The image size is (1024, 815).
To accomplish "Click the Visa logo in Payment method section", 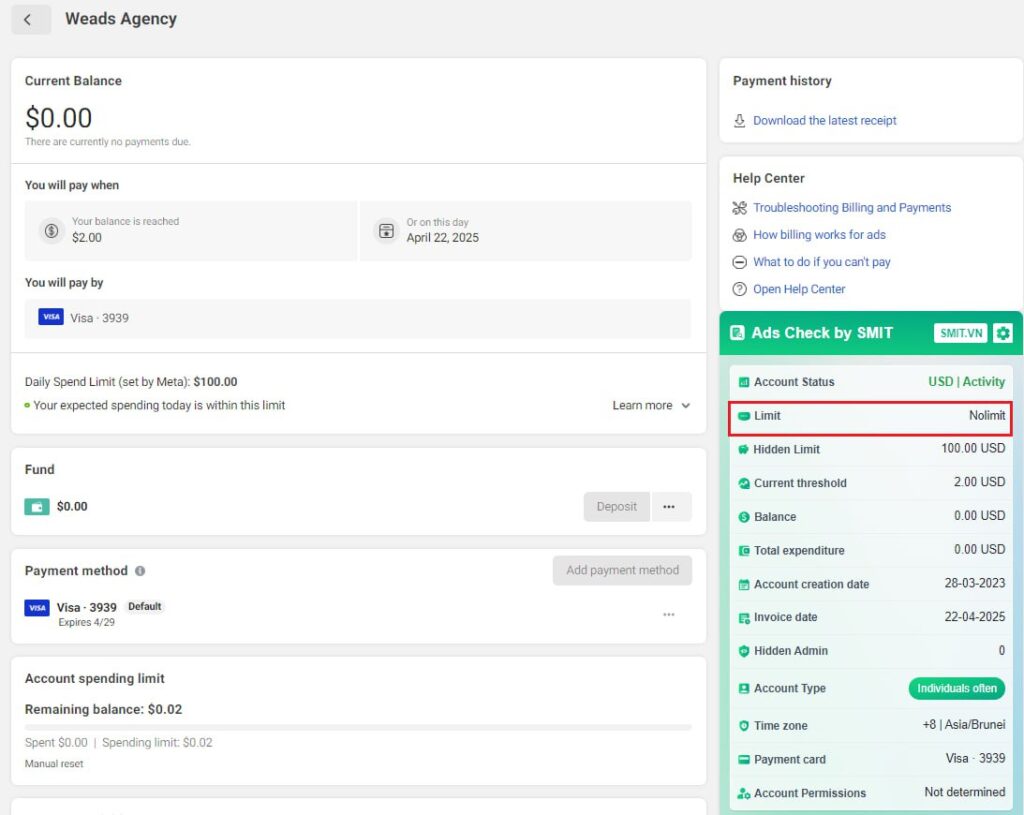I will click(x=37, y=607).
